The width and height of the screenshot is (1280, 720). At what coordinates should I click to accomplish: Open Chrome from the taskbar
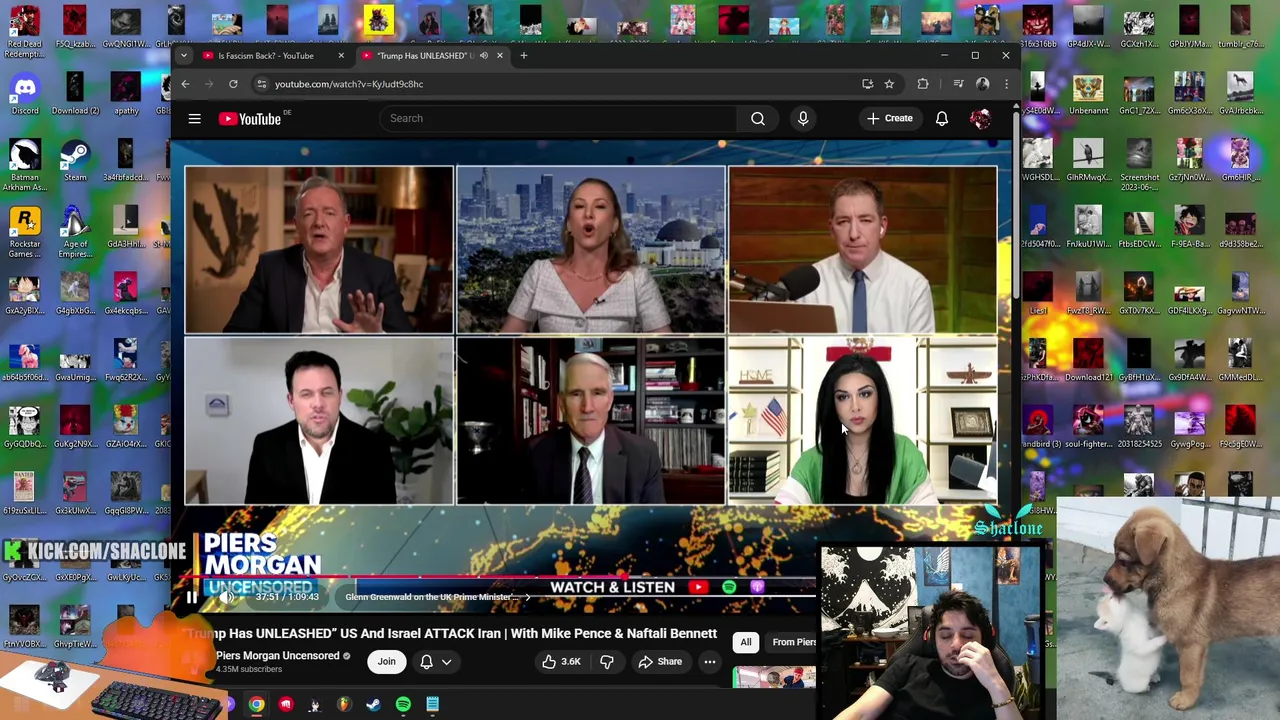pyautogui.click(x=257, y=705)
